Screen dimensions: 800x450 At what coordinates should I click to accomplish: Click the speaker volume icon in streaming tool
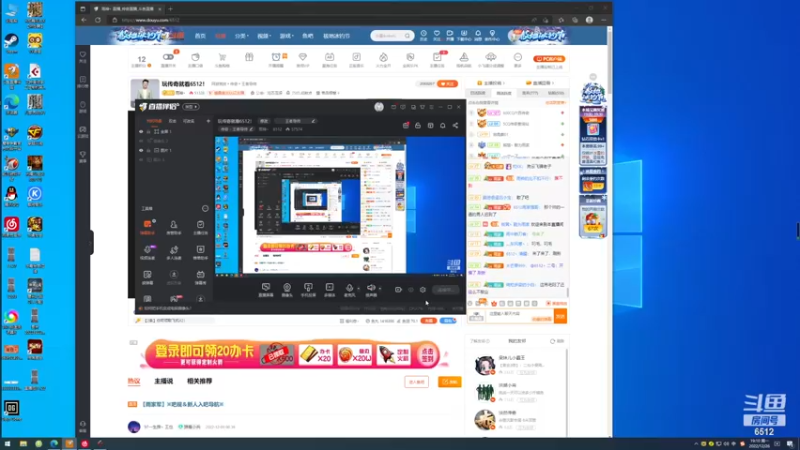[371, 288]
